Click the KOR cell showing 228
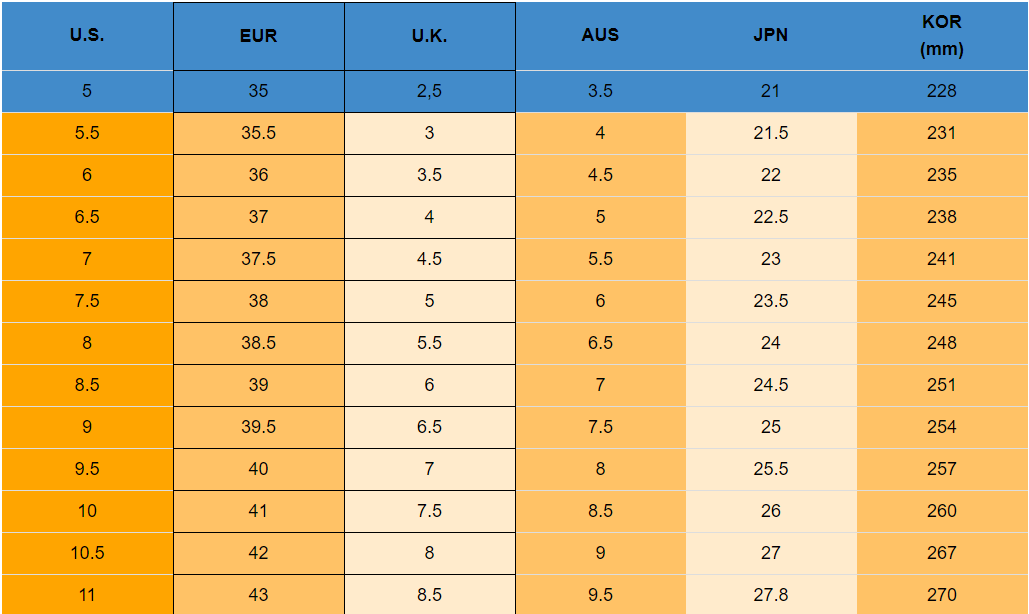Image resolution: width=1029 pixels, height=614 pixels. 941,91
